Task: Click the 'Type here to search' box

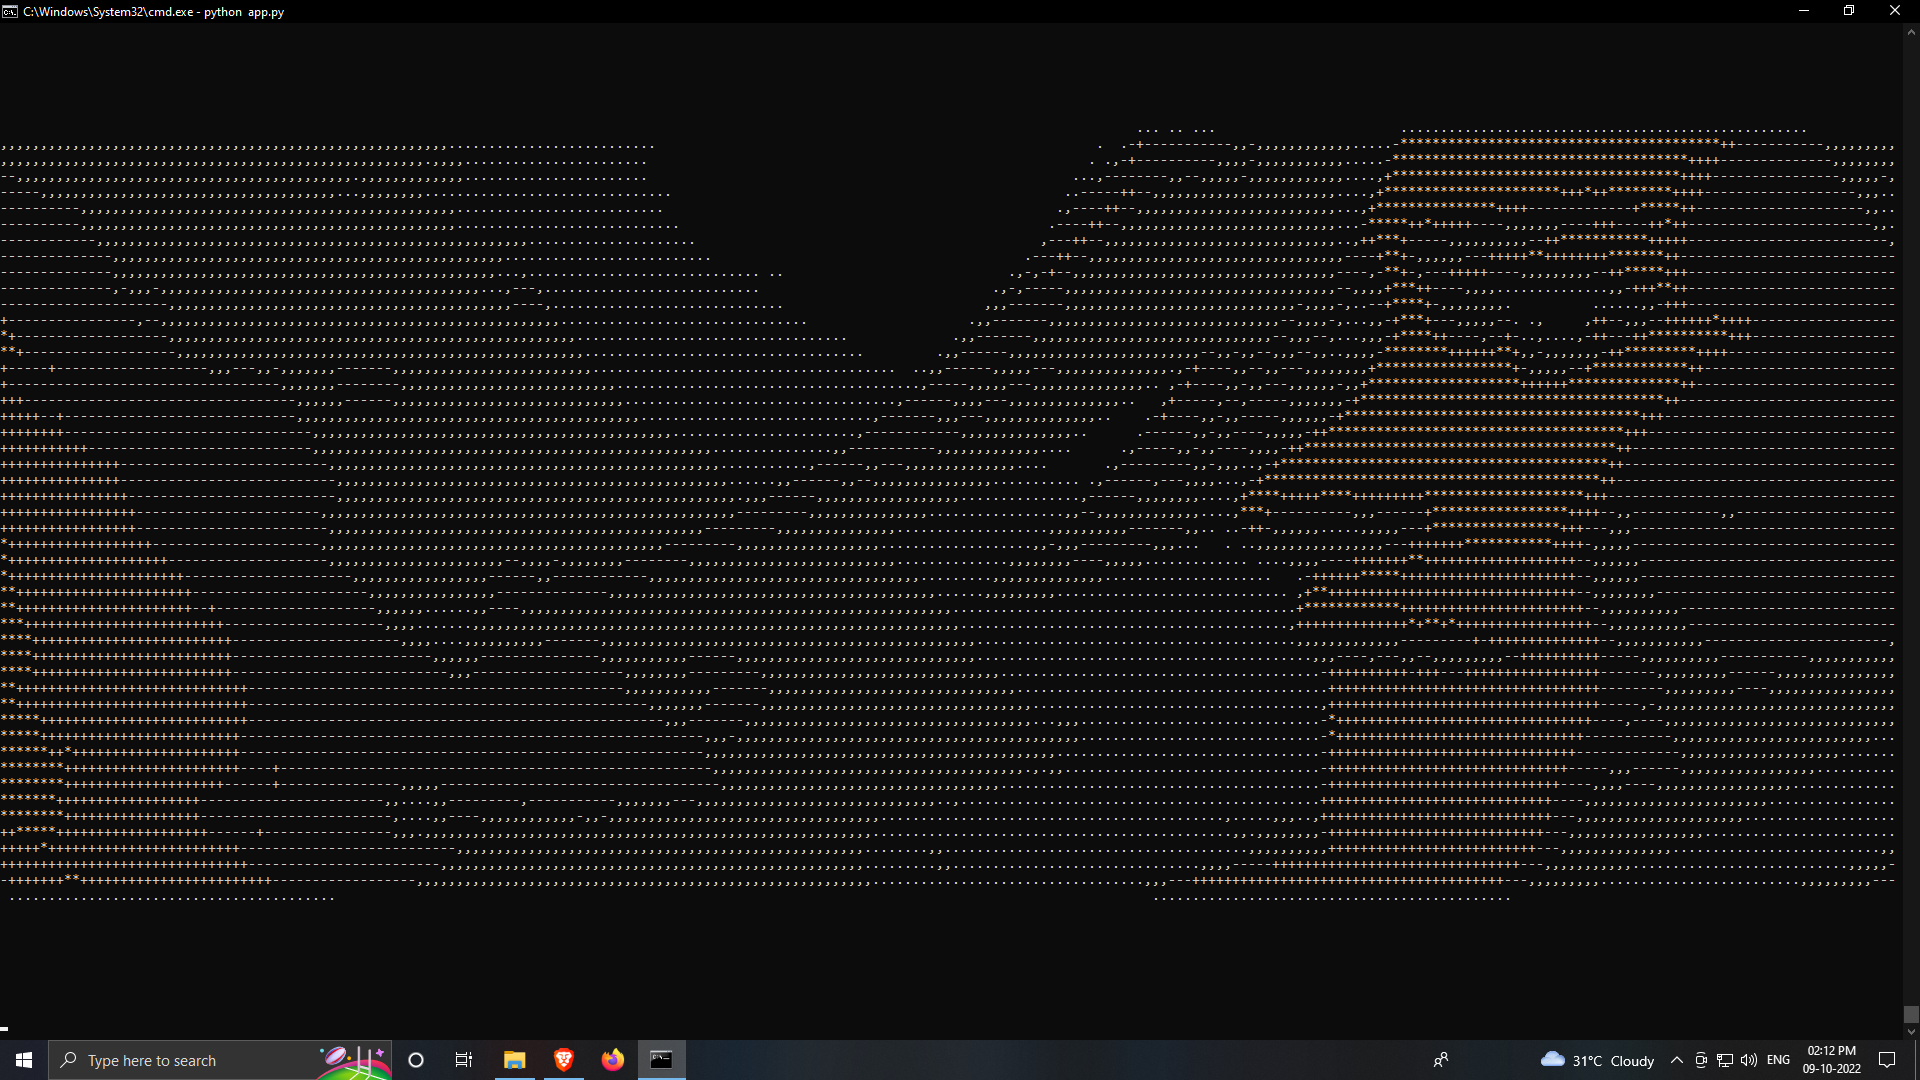Action: (190, 1060)
